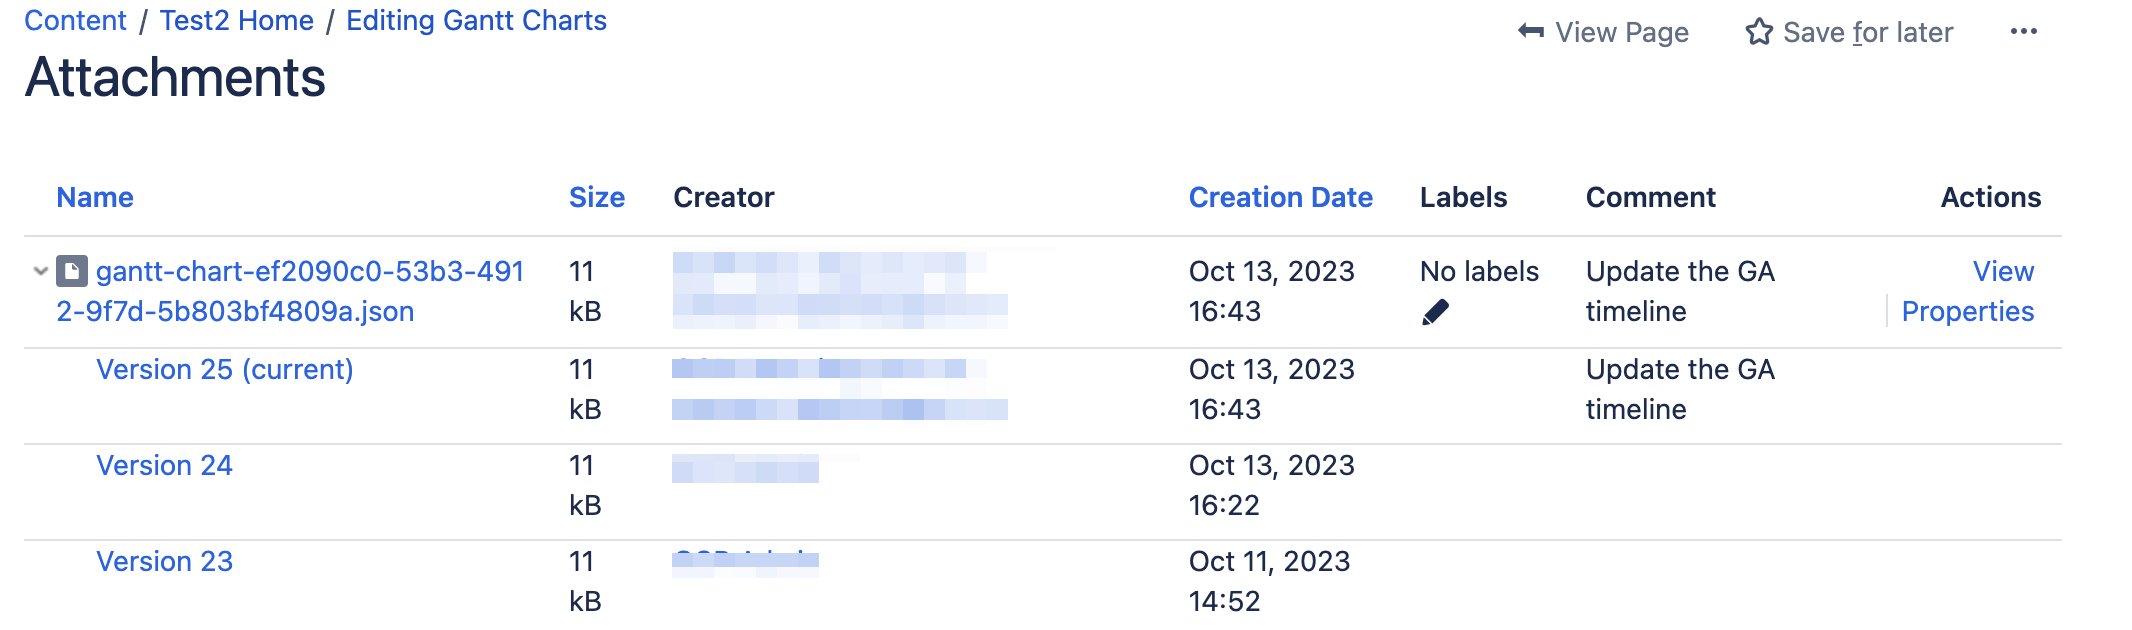The width and height of the screenshot is (2132, 630).
Task: Sort attachments by Creation Date column
Action: 1280,197
